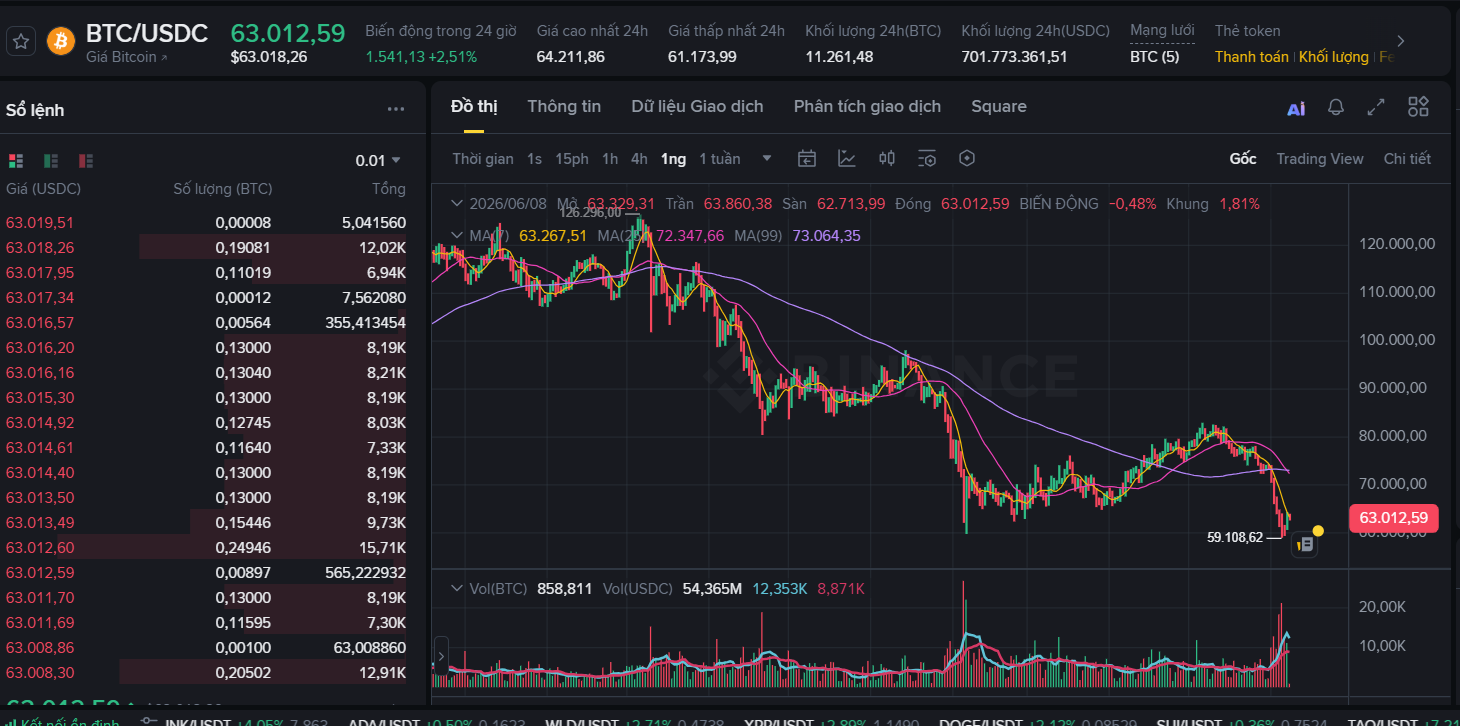The height and width of the screenshot is (726, 1460).
Task: Switch to Thông tin tab
Action: coord(564,106)
